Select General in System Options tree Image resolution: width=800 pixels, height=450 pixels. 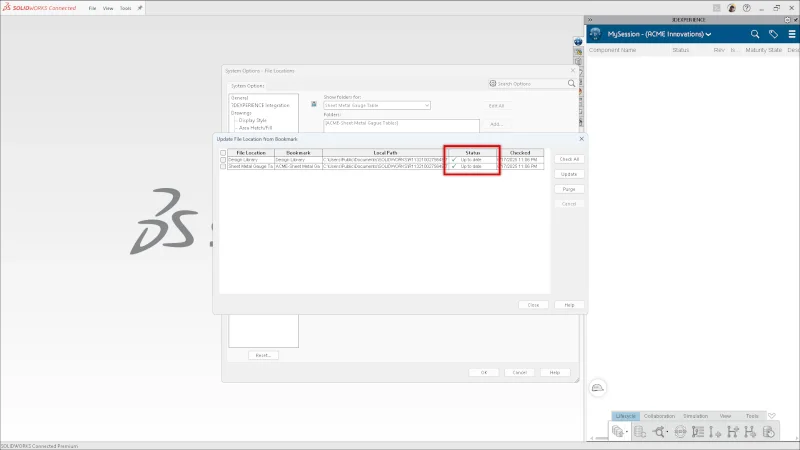coord(239,97)
